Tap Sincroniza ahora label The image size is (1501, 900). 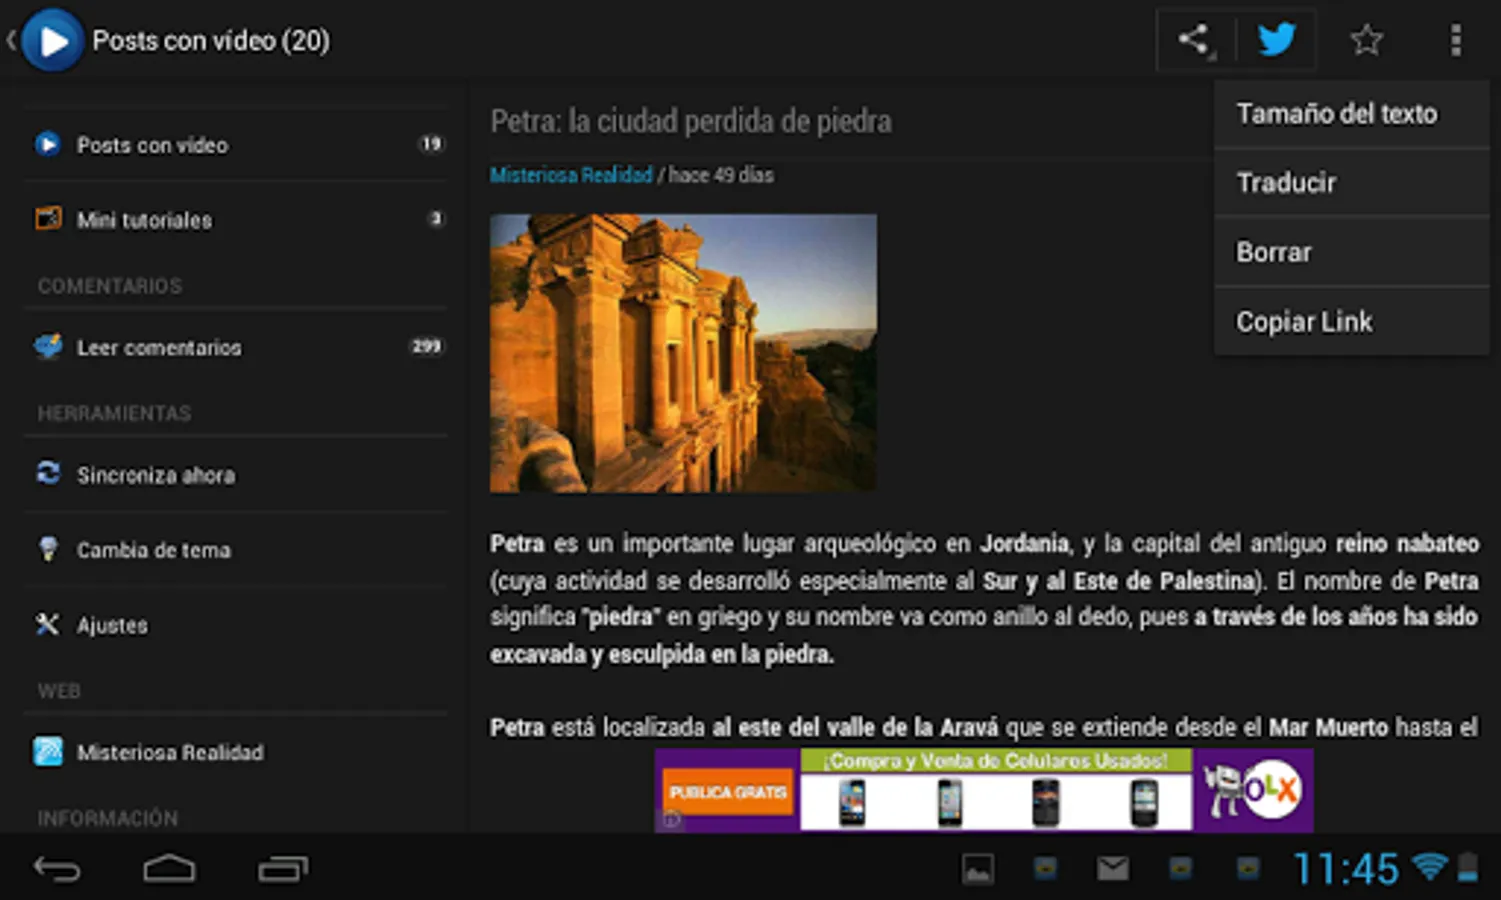coord(156,475)
